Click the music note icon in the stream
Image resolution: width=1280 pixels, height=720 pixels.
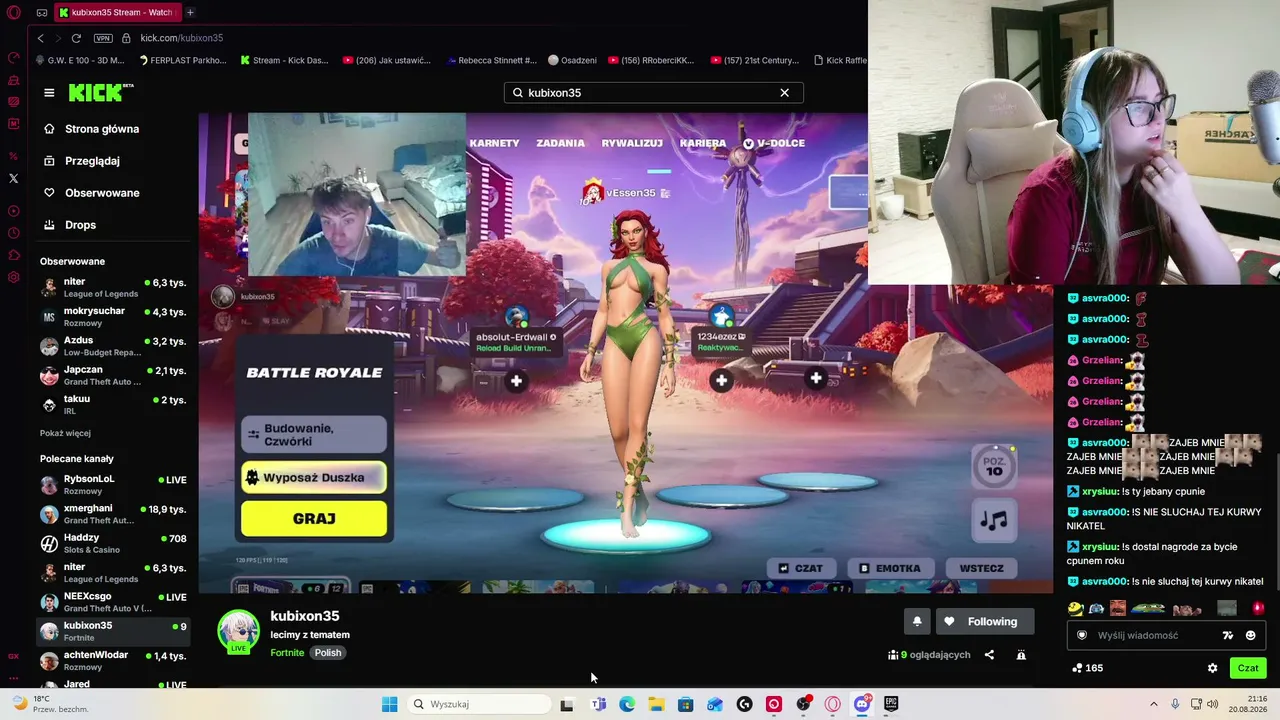[993, 520]
